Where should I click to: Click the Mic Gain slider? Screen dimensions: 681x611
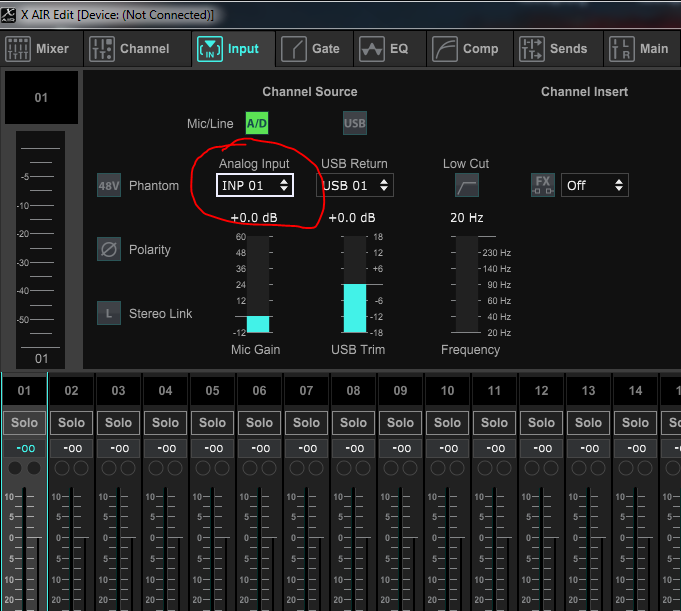tap(258, 284)
